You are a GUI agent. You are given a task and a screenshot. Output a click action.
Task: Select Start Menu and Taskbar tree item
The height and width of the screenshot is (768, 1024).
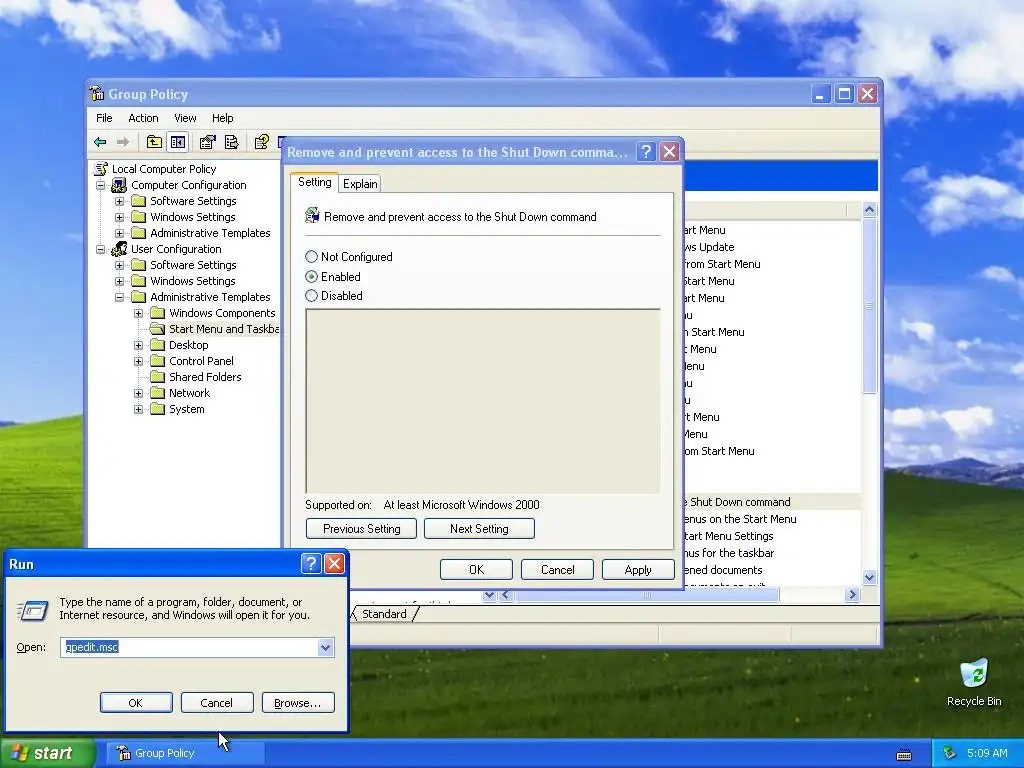(x=224, y=329)
